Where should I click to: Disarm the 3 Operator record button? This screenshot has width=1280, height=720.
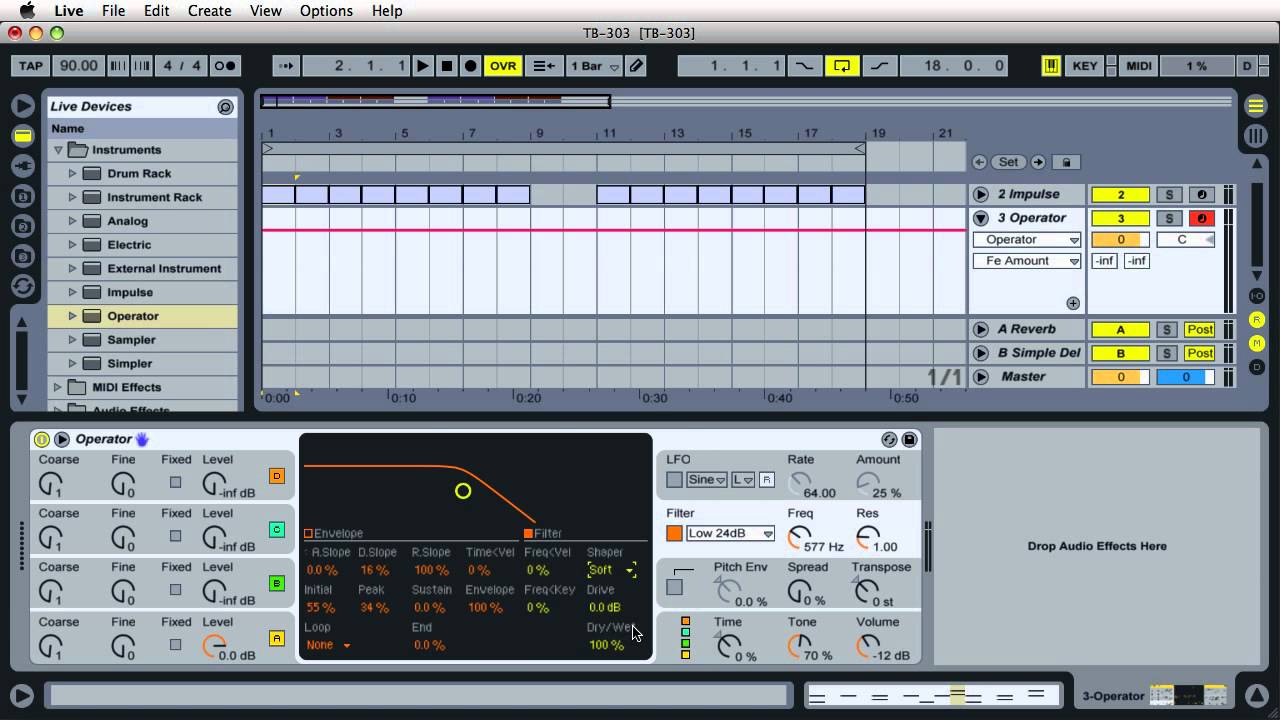1201,218
